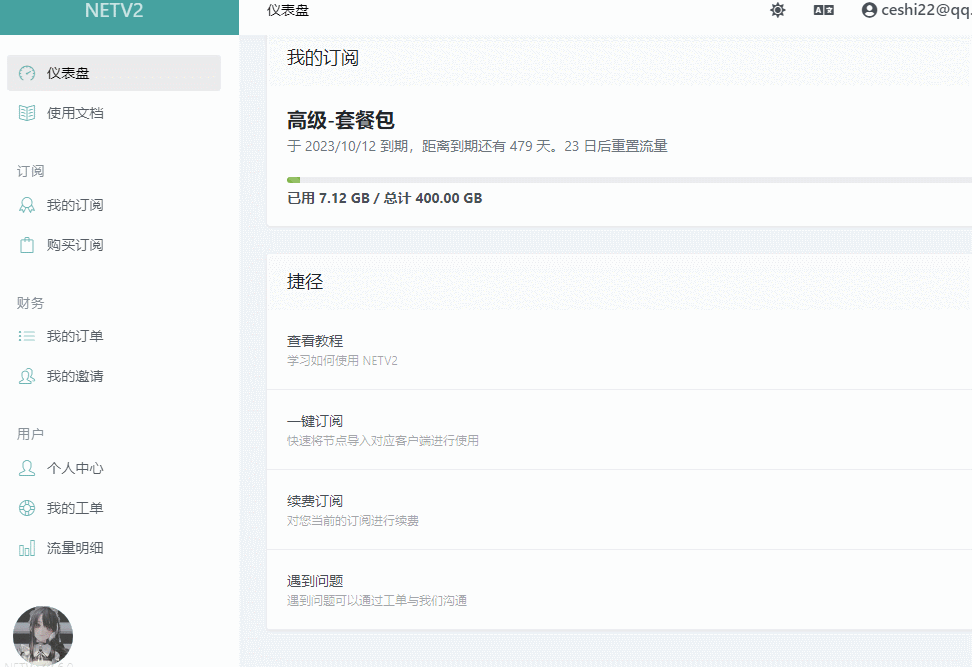Click the person icon beside 个人中心
Screen dimensions: 972x667
(x=27, y=468)
